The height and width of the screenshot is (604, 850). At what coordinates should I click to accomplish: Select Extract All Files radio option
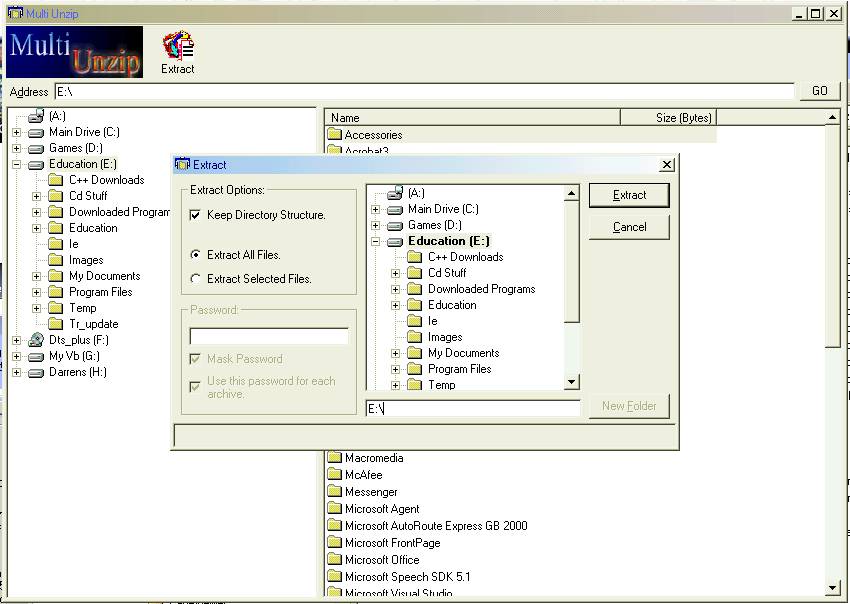coord(196,255)
